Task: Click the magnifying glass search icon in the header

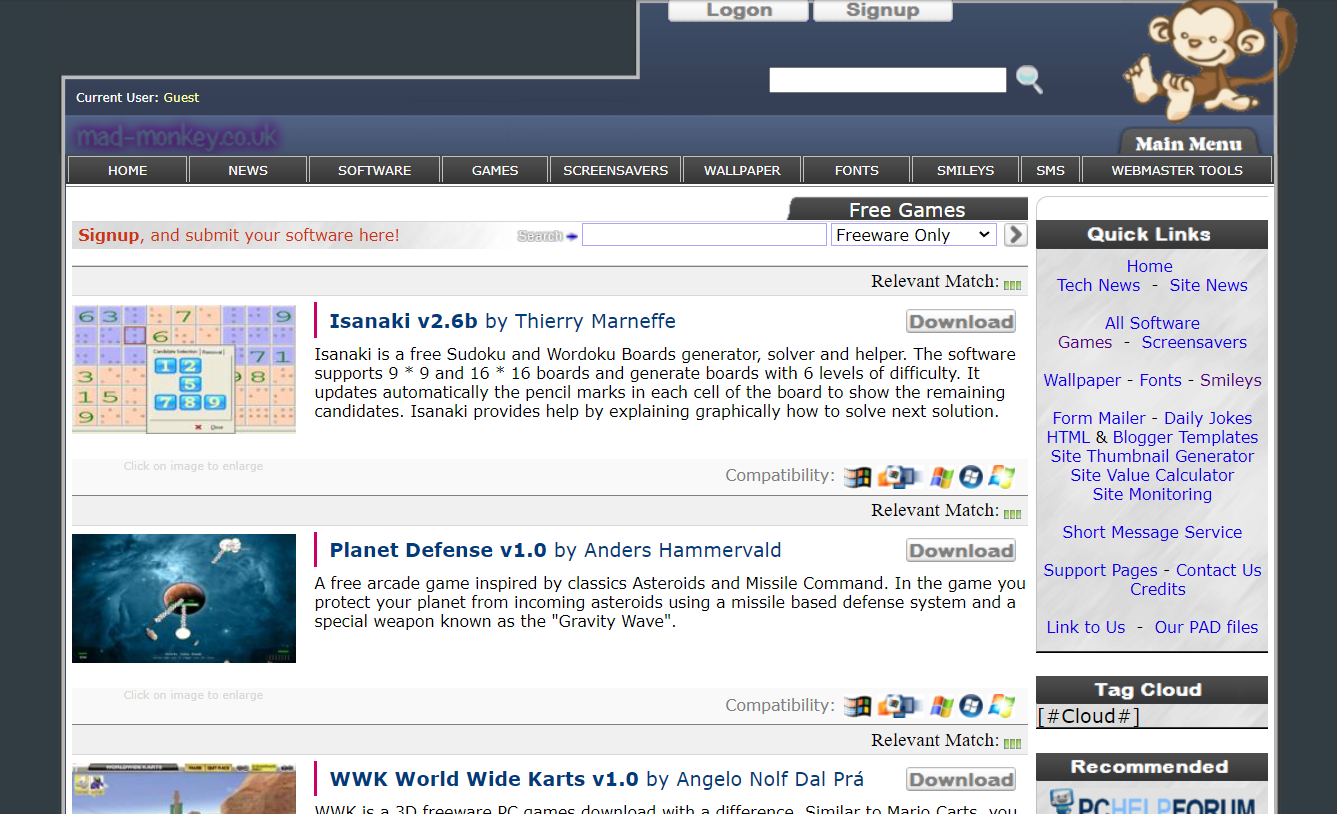Action: click(x=1029, y=79)
